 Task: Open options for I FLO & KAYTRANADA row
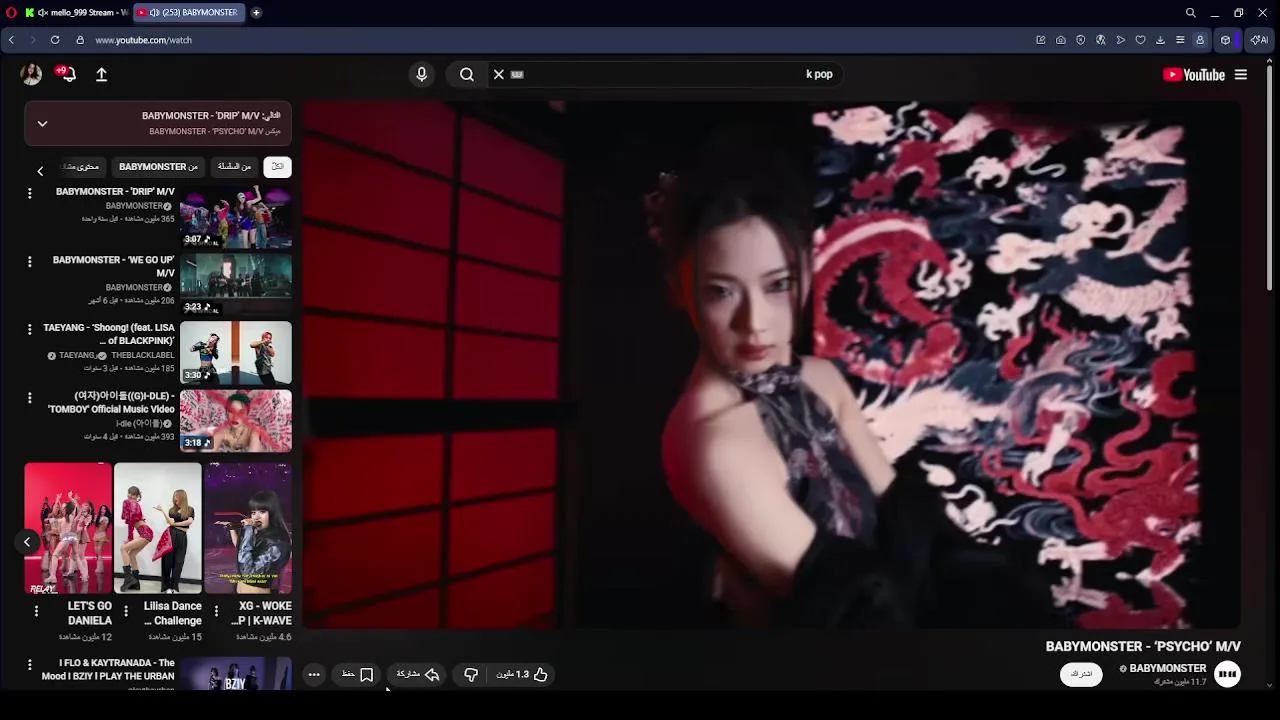coord(29,664)
